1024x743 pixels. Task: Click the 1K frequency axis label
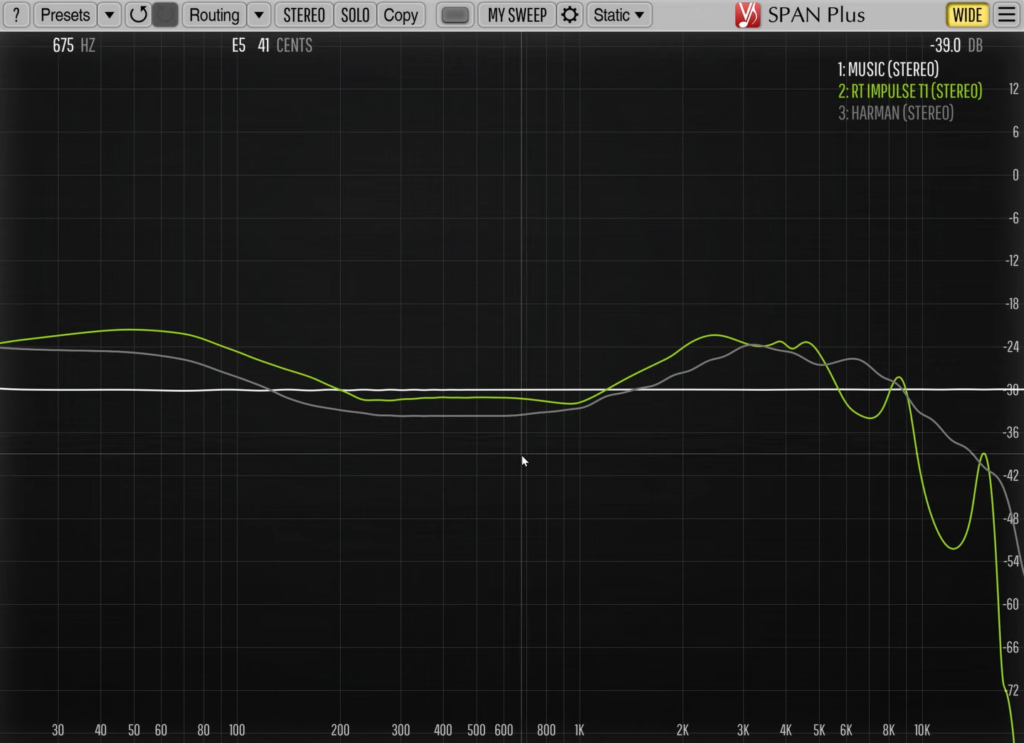click(x=579, y=730)
